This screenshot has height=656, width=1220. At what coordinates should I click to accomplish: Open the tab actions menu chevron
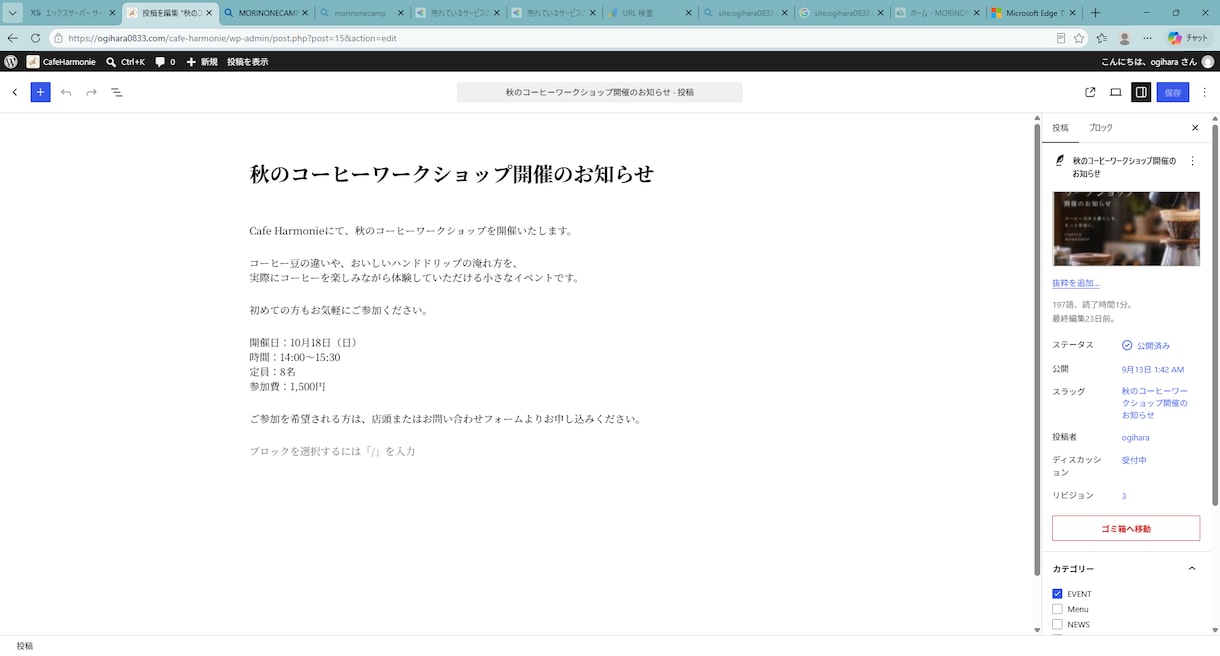pos(12,13)
